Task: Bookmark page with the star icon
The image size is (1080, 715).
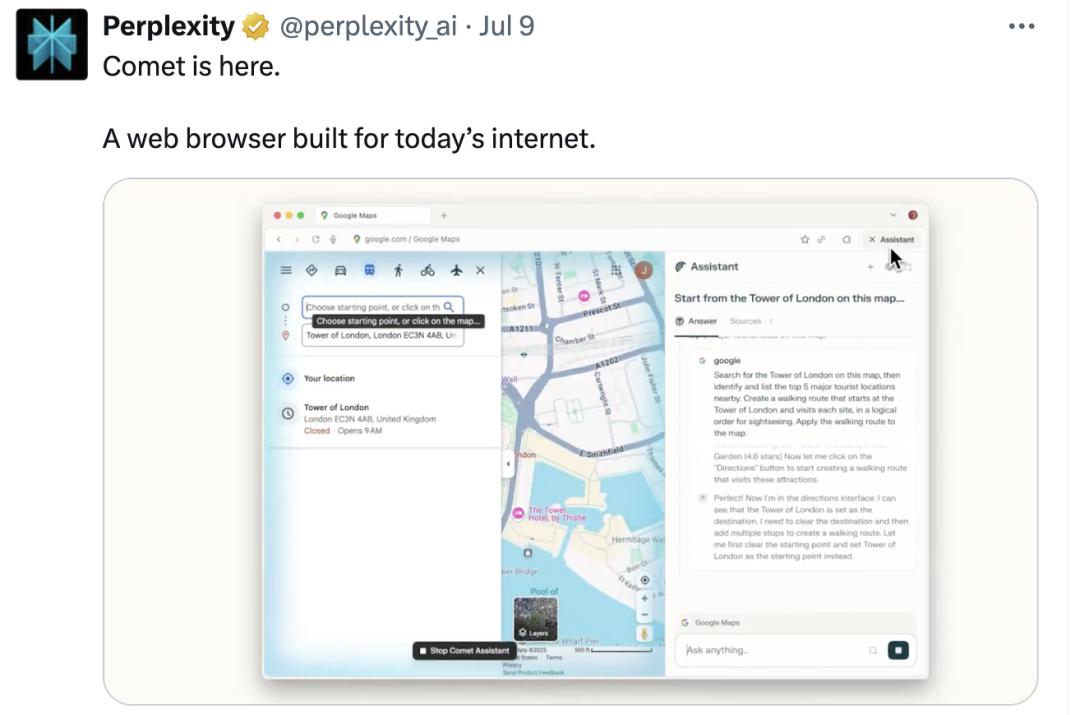Action: [x=804, y=240]
